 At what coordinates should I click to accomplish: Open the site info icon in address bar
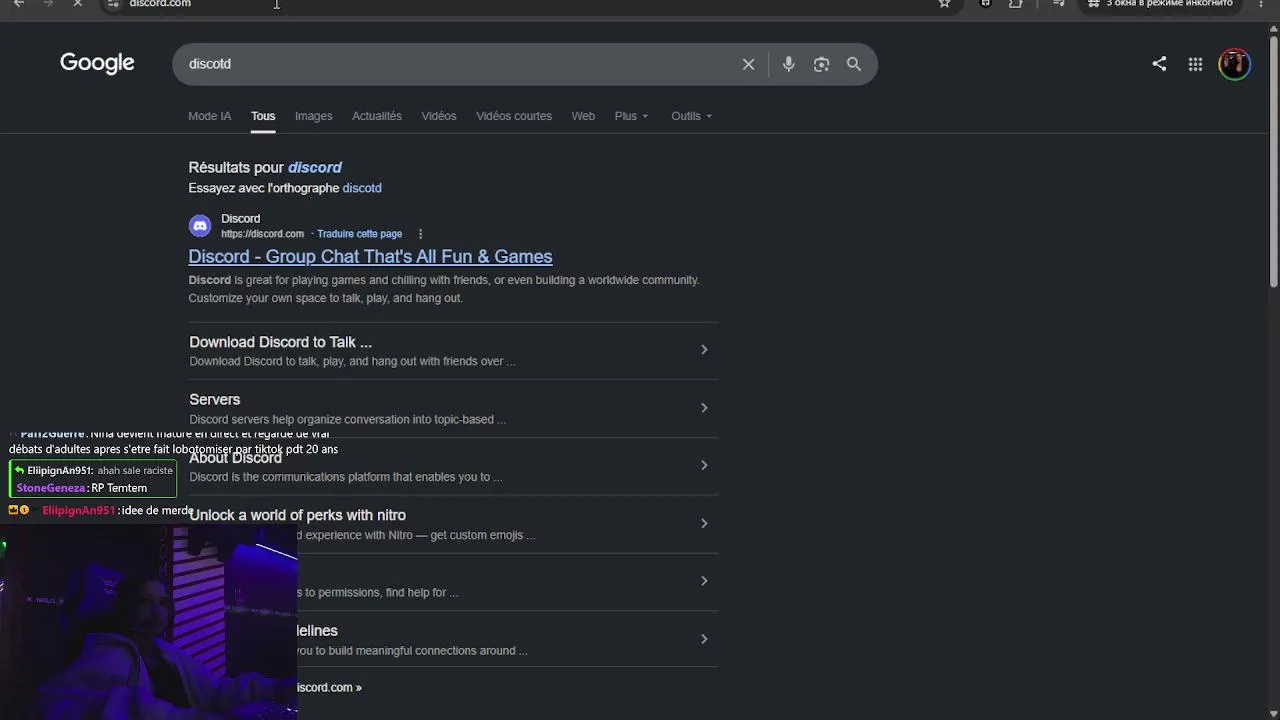113,4
